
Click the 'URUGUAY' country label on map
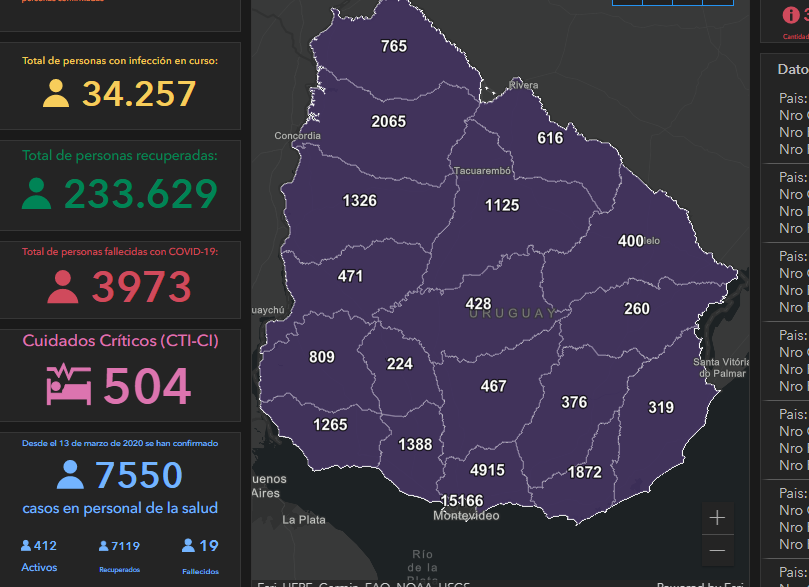512,314
